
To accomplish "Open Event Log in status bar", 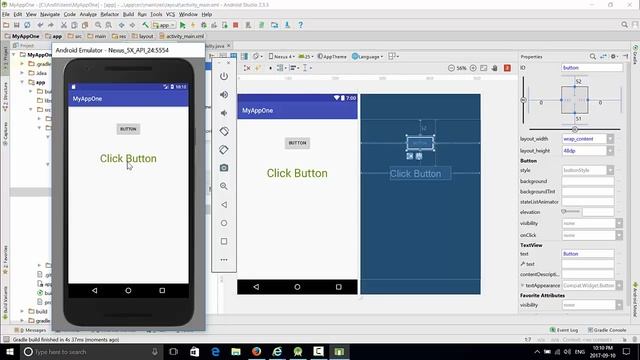I will pyautogui.click(x=564, y=330).
